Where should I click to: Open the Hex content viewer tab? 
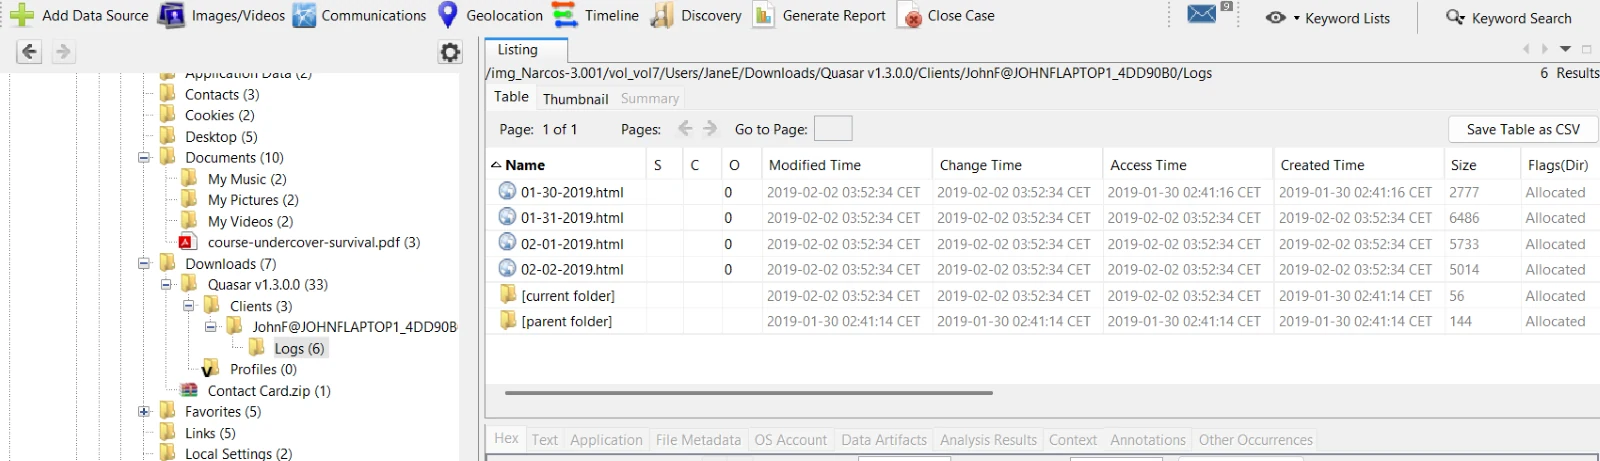(507, 438)
